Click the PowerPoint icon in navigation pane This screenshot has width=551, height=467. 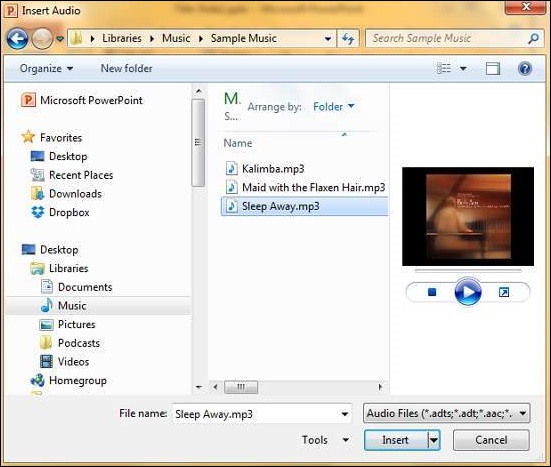point(28,100)
